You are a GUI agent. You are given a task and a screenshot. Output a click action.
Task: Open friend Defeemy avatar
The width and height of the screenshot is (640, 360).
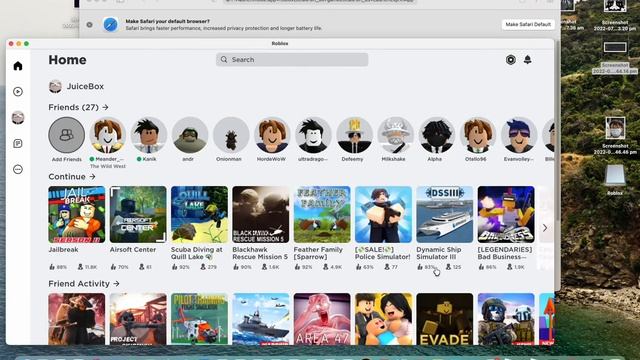(x=354, y=135)
